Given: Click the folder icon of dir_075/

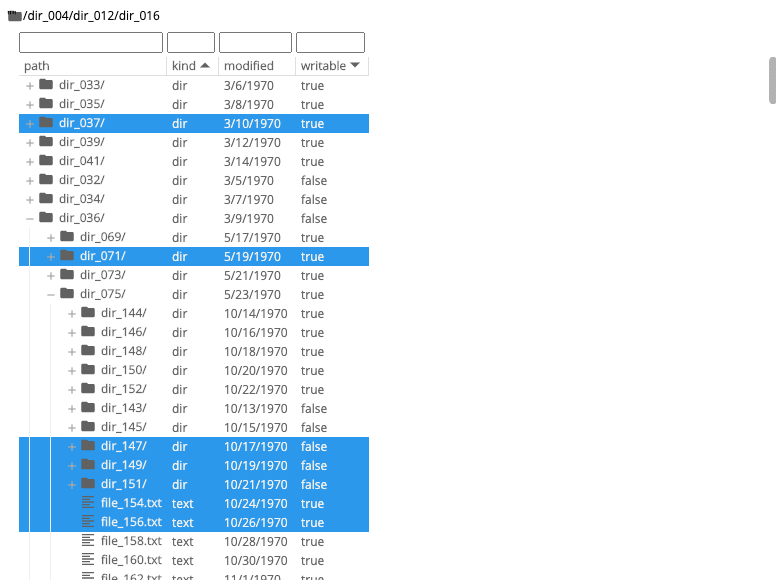Looking at the screenshot, I should (x=67, y=293).
